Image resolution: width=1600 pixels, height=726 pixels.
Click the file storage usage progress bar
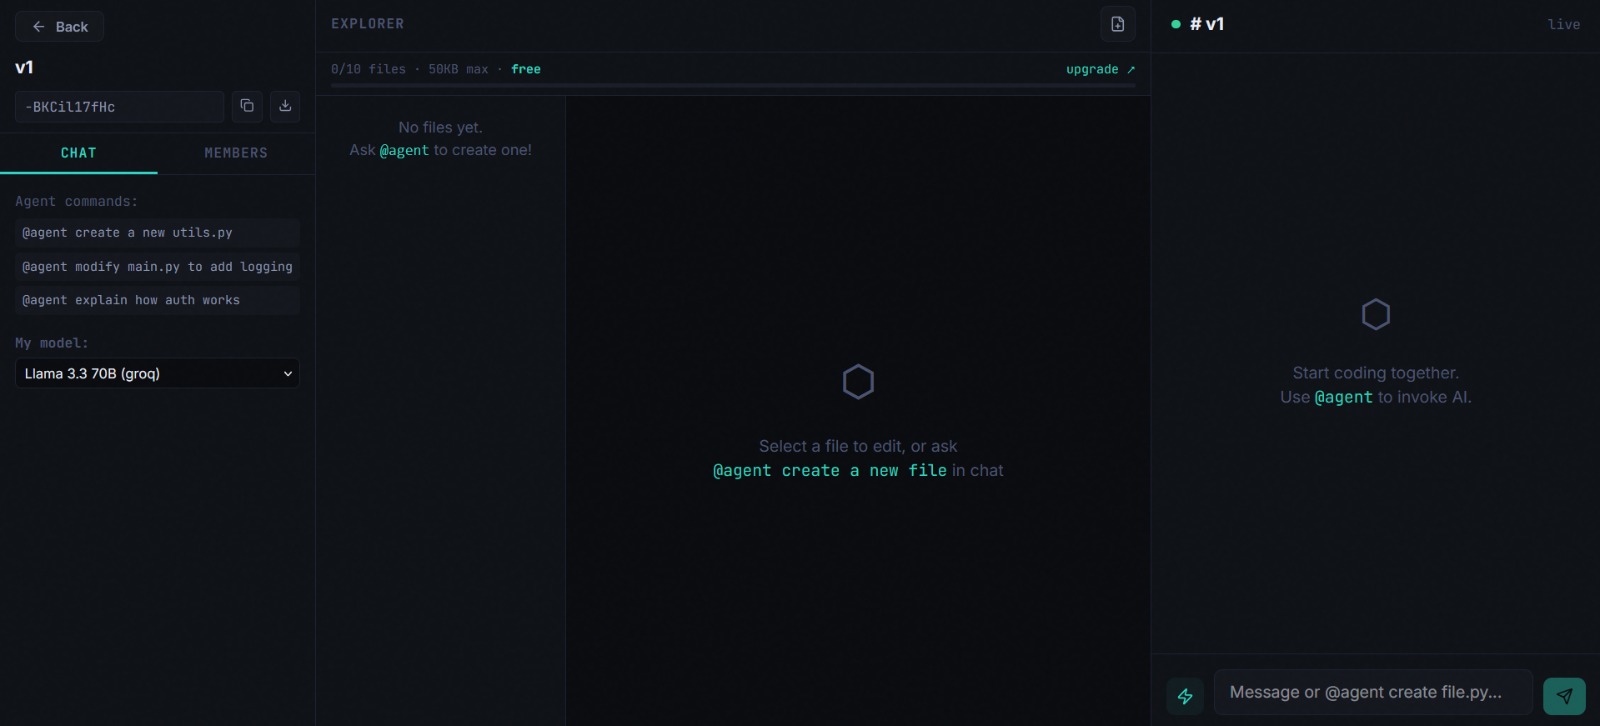coord(733,86)
